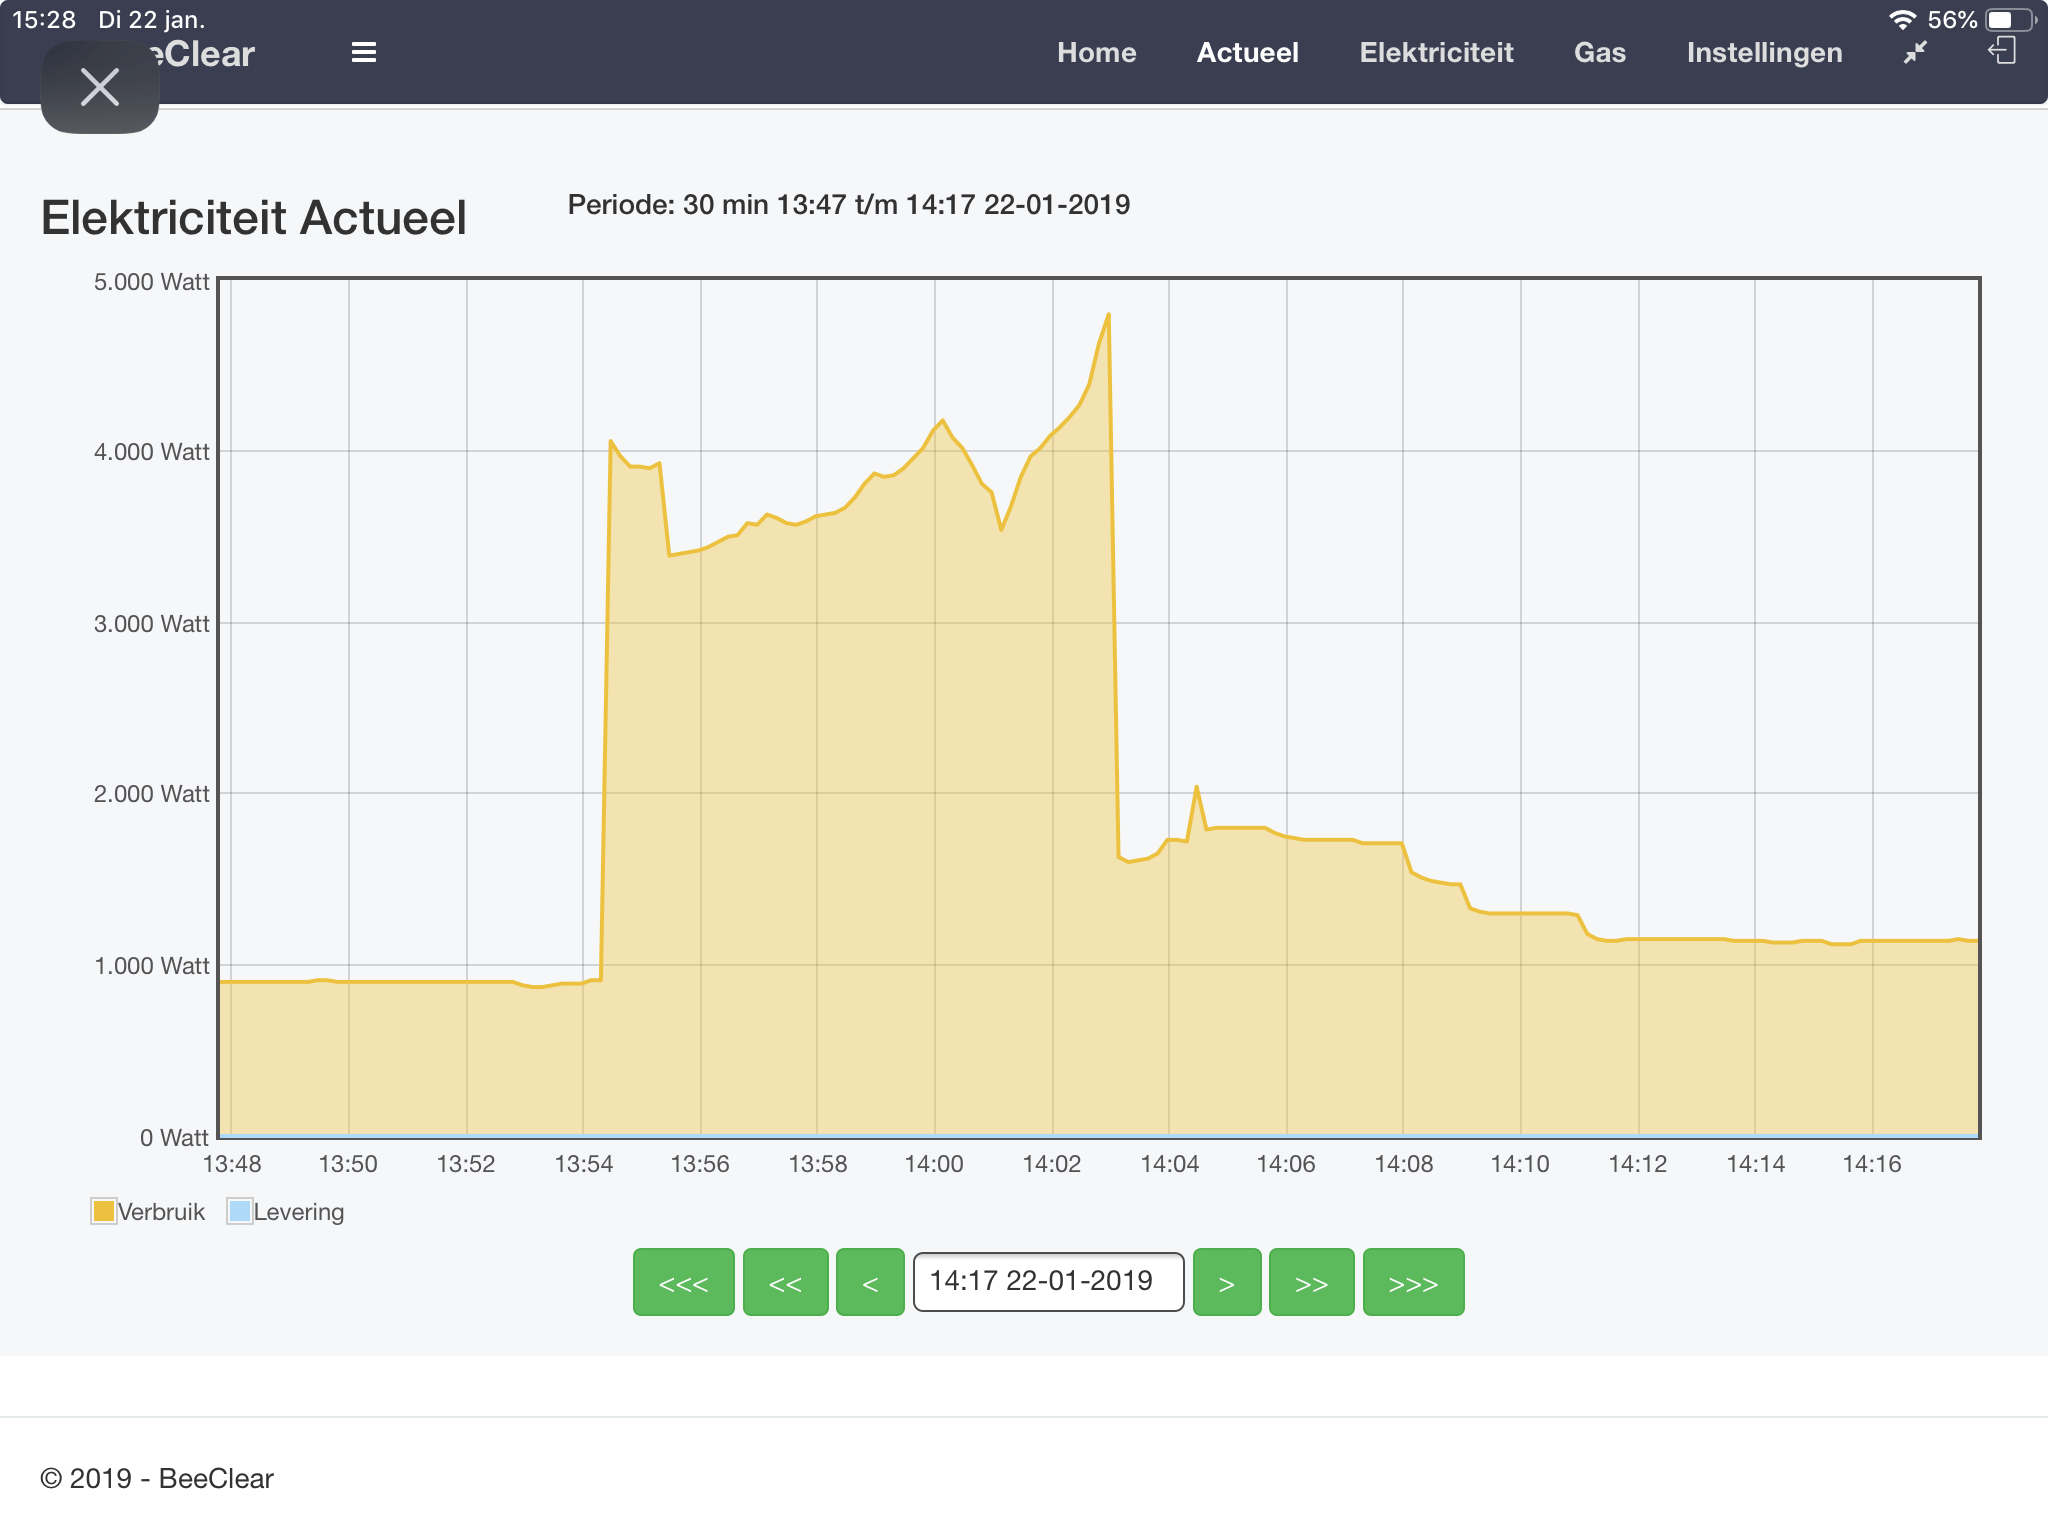Open the hamburger menu icon

point(364,53)
